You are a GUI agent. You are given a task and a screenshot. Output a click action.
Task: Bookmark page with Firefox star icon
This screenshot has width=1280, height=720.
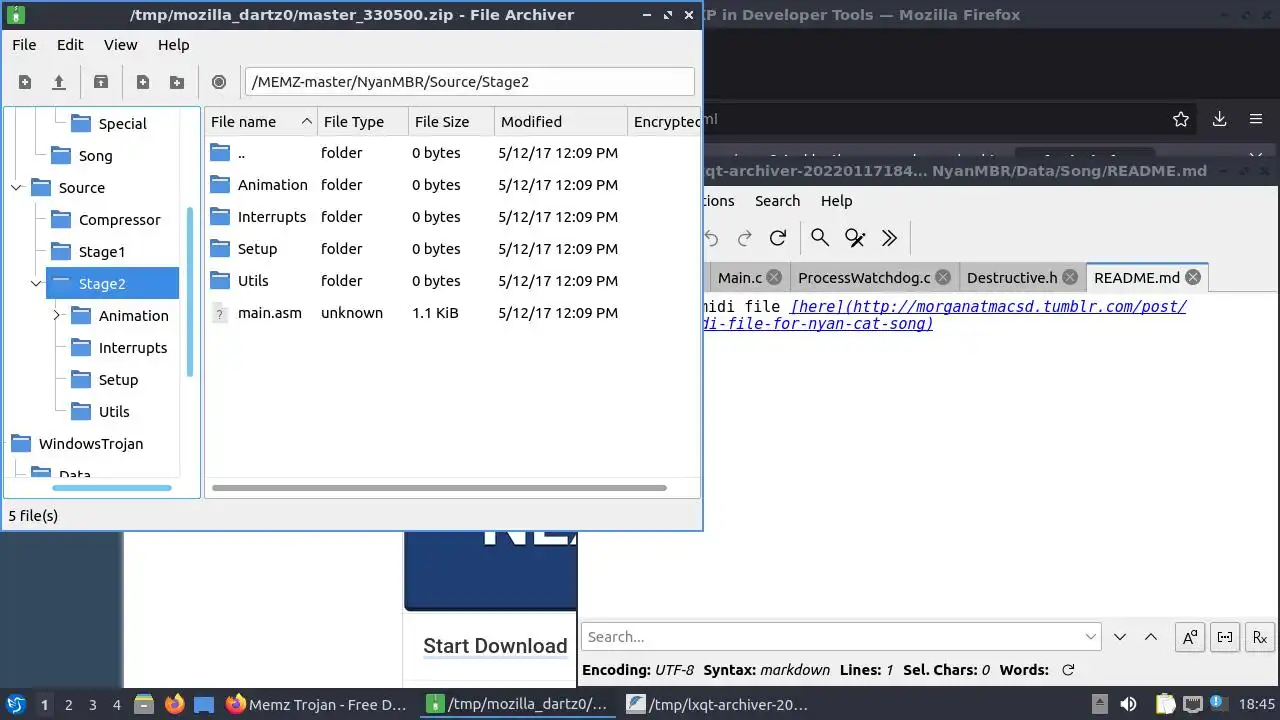tap(1181, 119)
